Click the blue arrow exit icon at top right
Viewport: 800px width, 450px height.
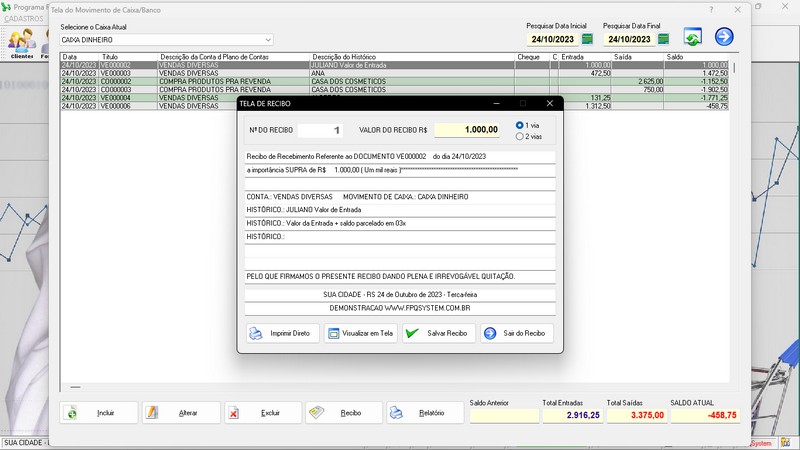724,37
